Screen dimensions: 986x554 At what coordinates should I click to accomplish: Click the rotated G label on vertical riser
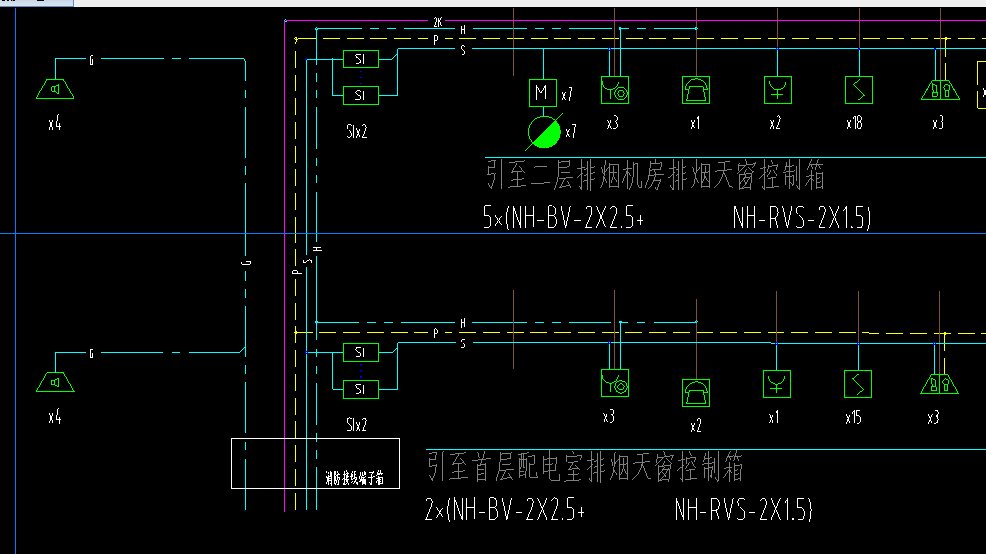[x=246, y=263]
